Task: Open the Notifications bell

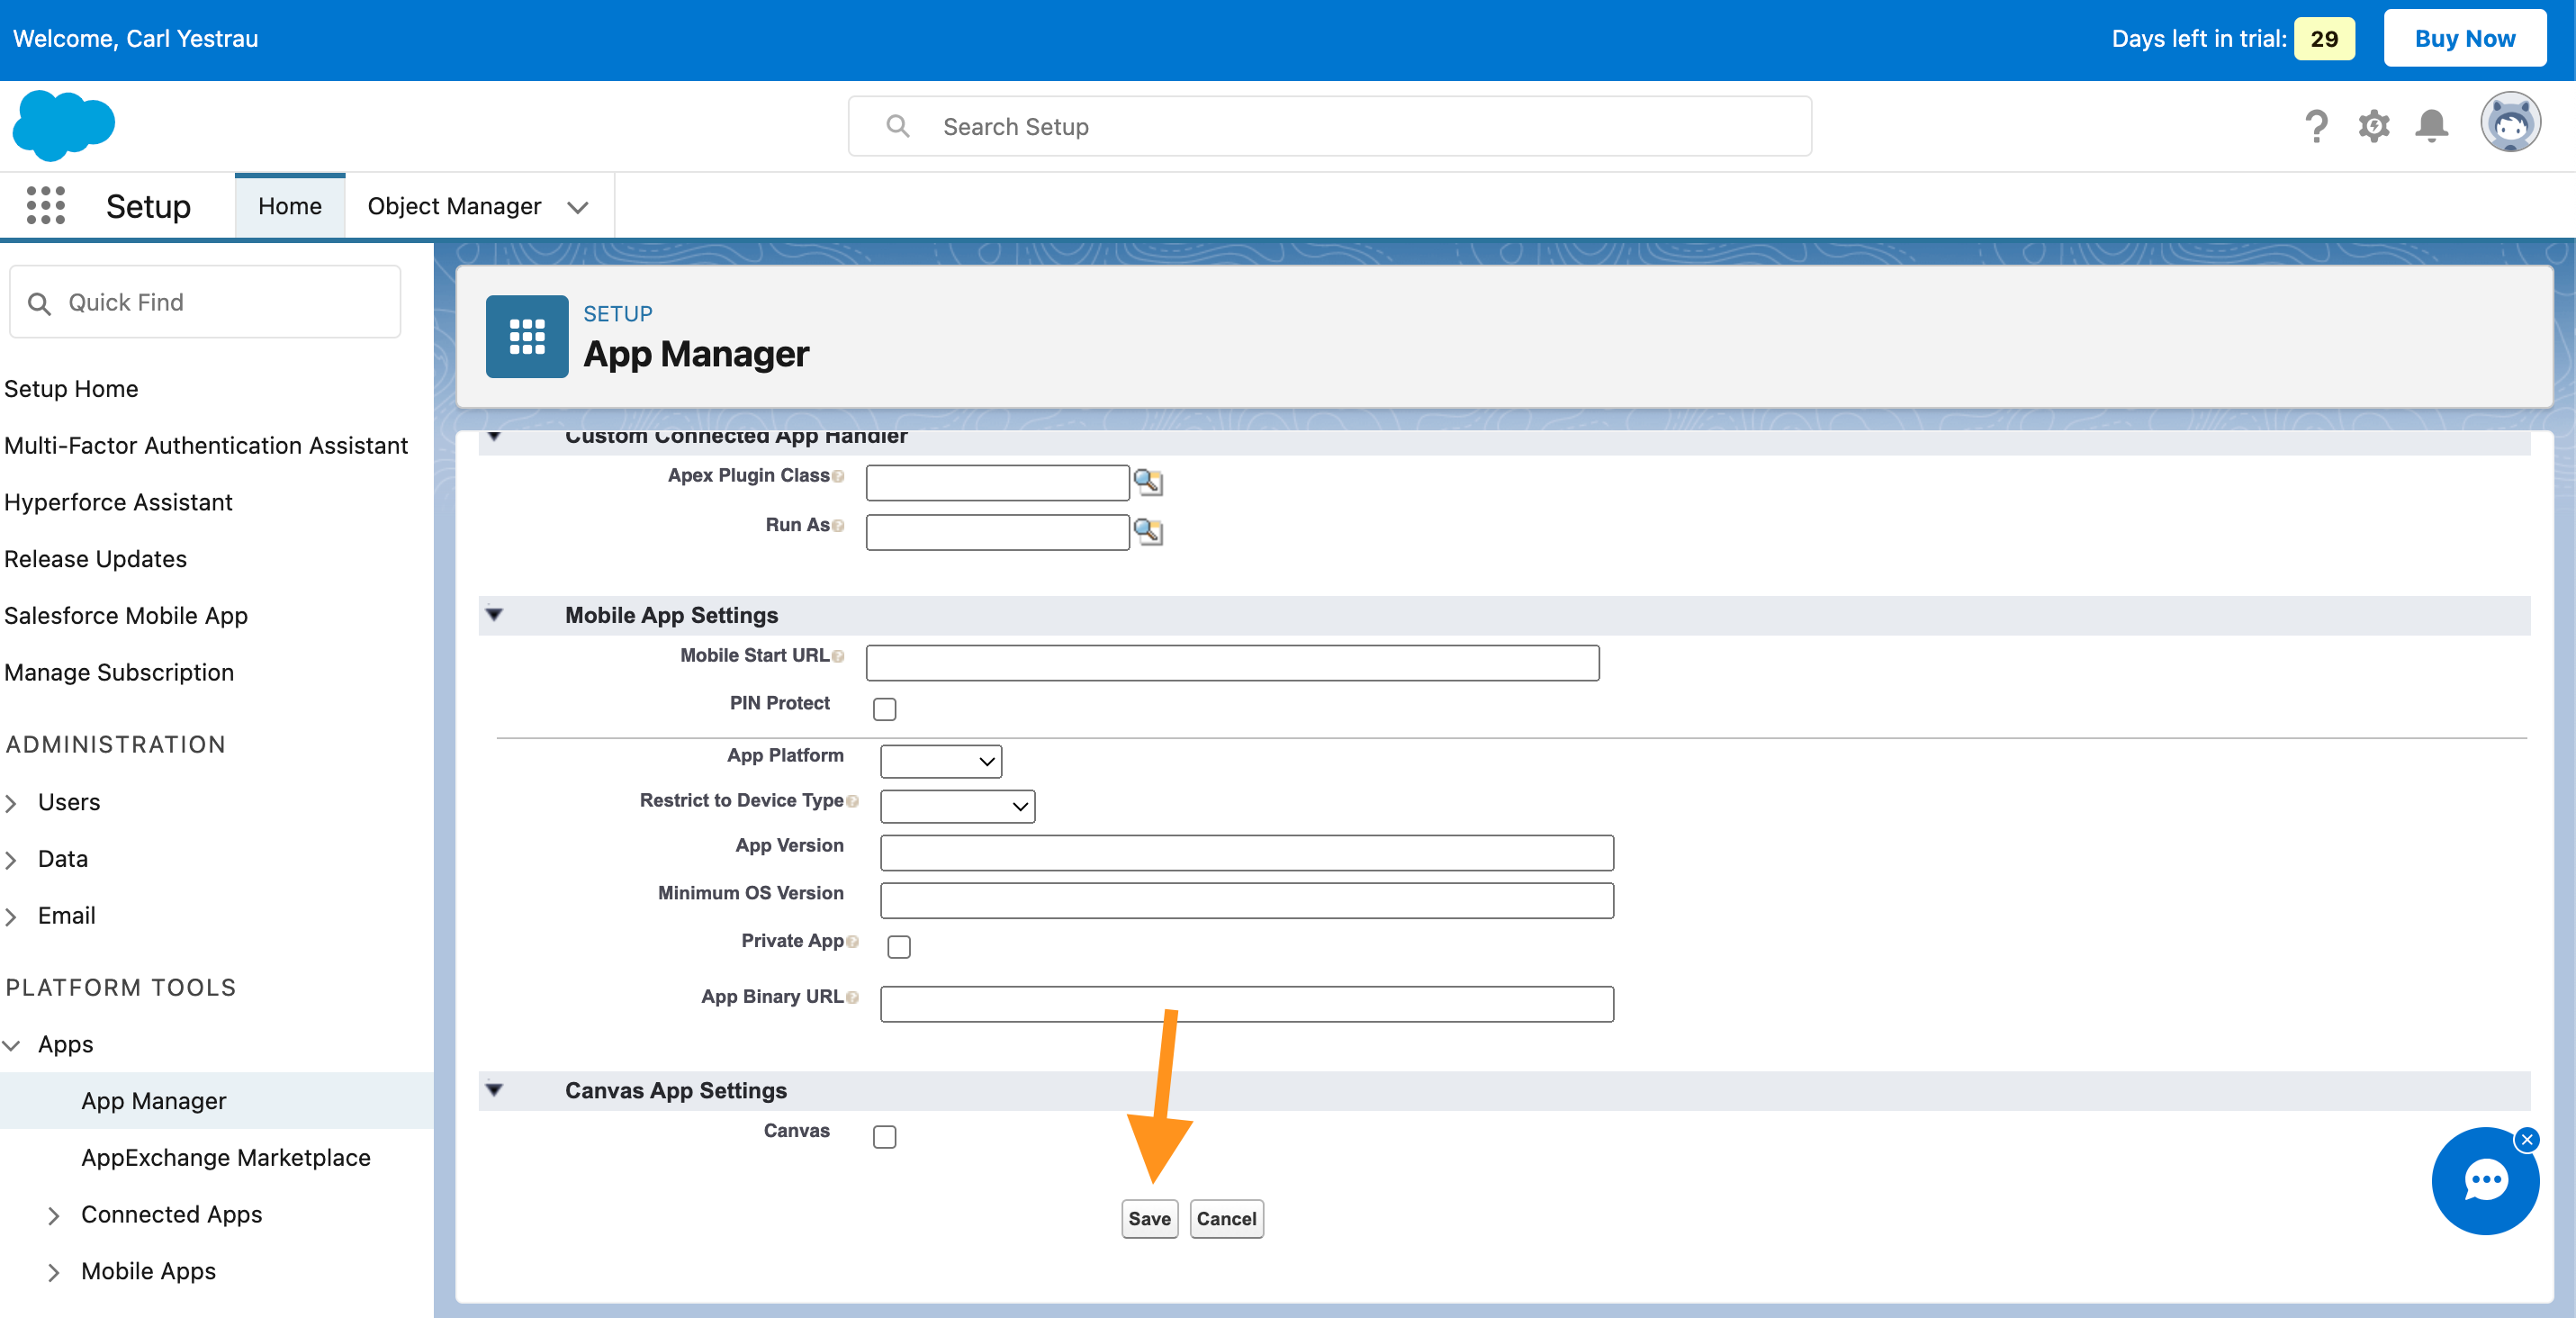Action: (x=2432, y=126)
